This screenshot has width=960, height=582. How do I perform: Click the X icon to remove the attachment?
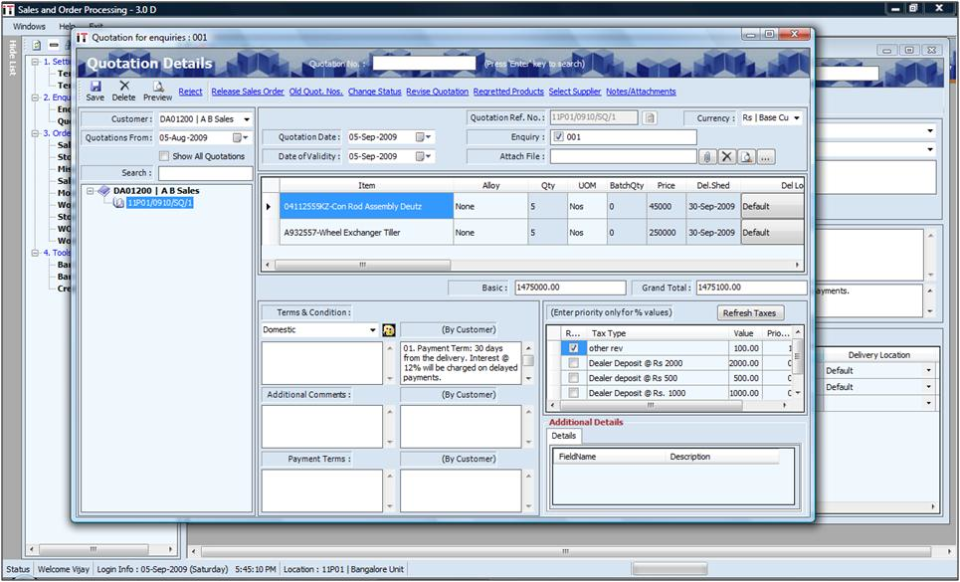pos(726,156)
